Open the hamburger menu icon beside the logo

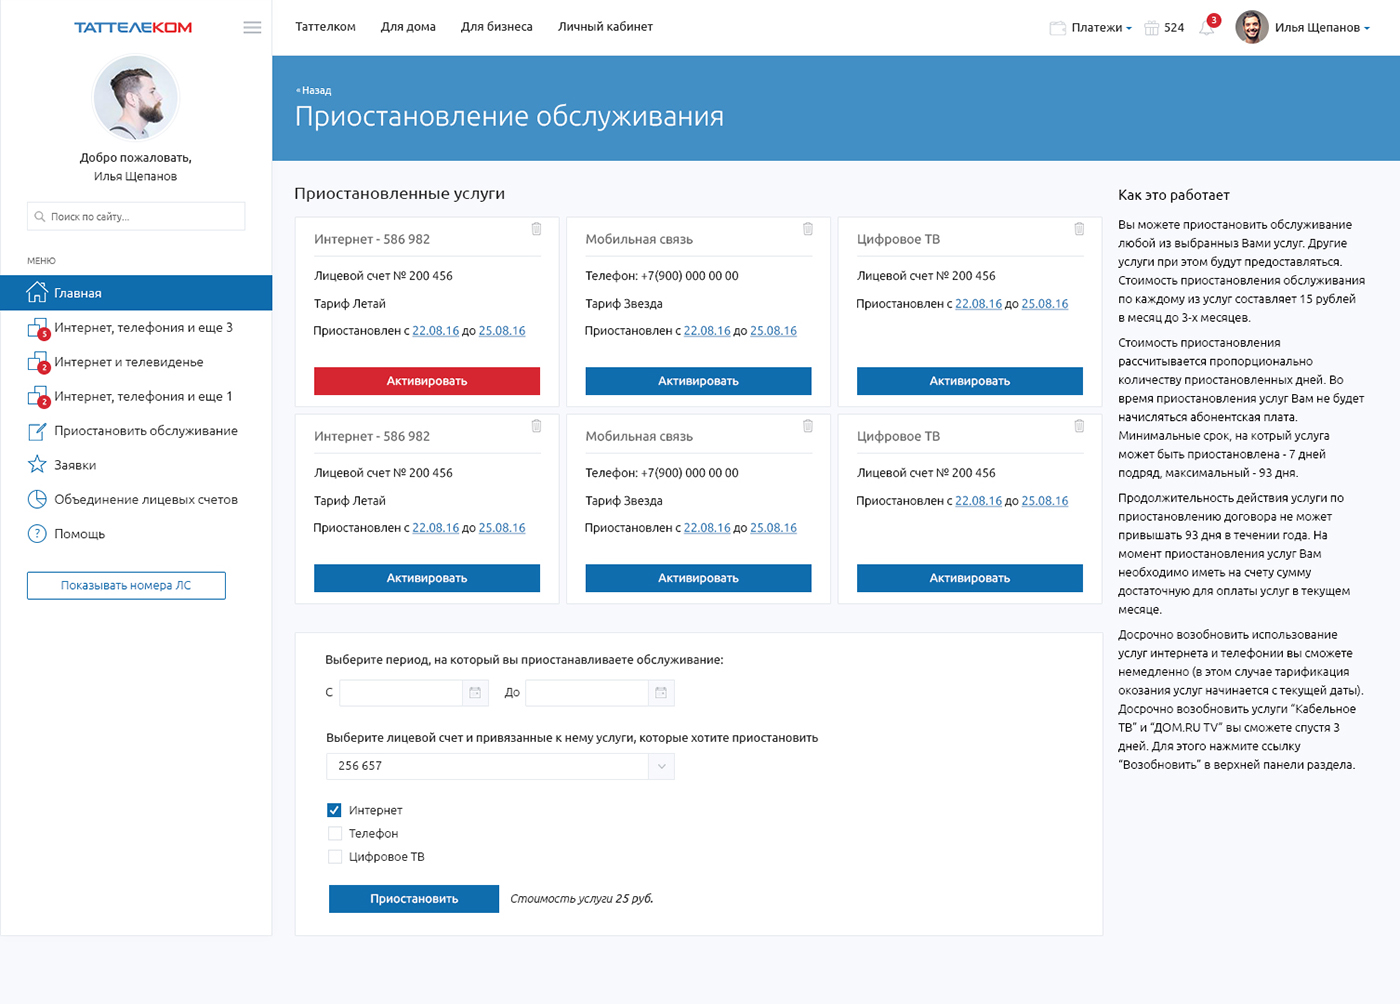pos(252,28)
